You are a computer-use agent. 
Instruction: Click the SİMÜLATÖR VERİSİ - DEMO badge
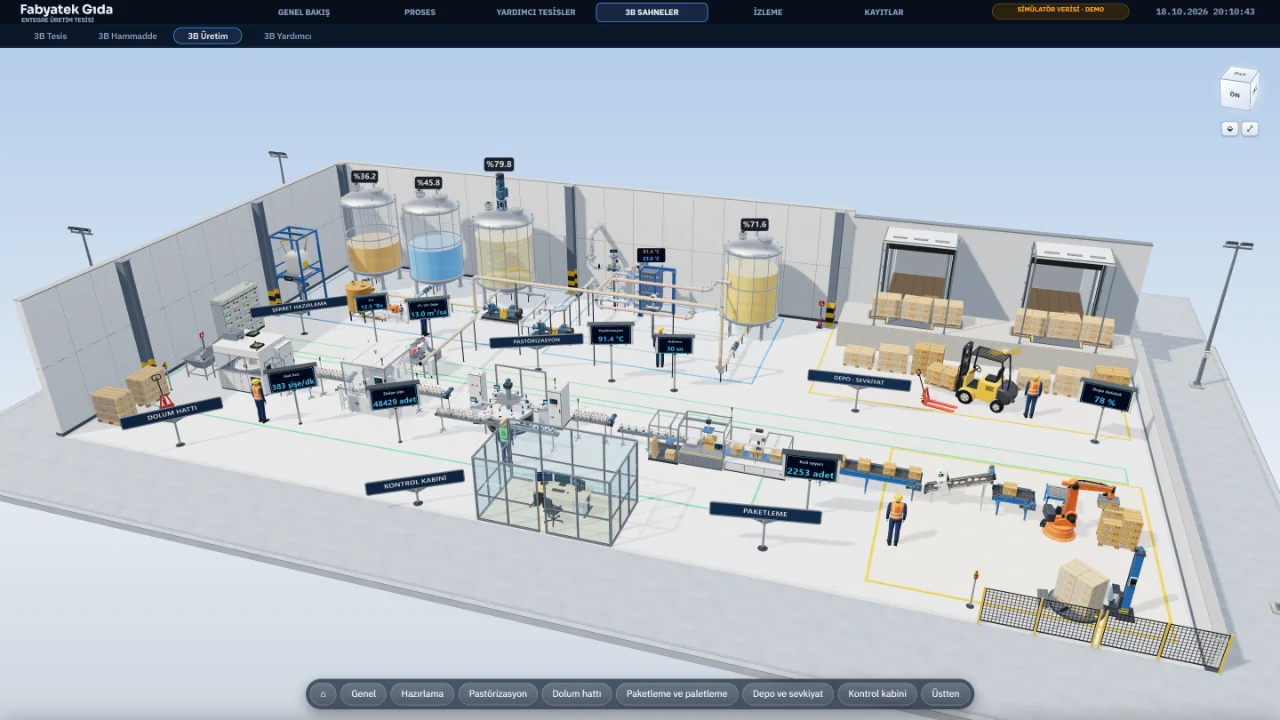tap(1060, 11)
